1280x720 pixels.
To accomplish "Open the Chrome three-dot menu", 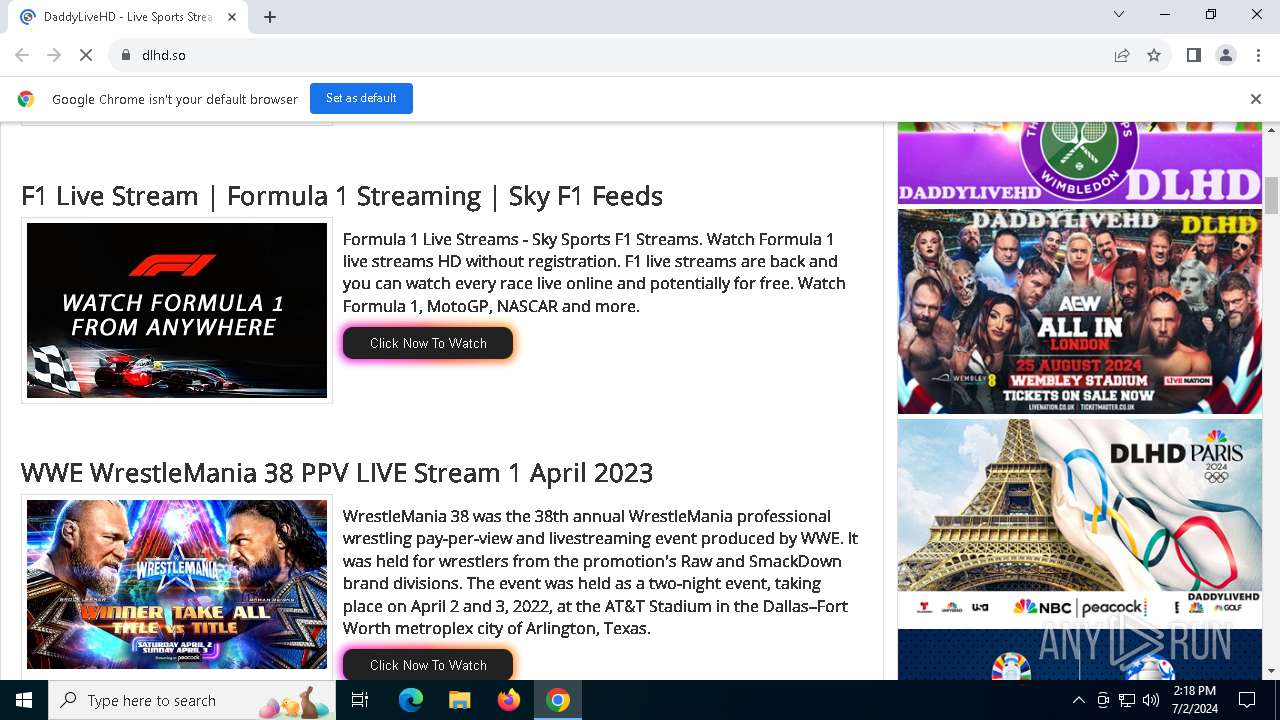I will pyautogui.click(x=1258, y=55).
